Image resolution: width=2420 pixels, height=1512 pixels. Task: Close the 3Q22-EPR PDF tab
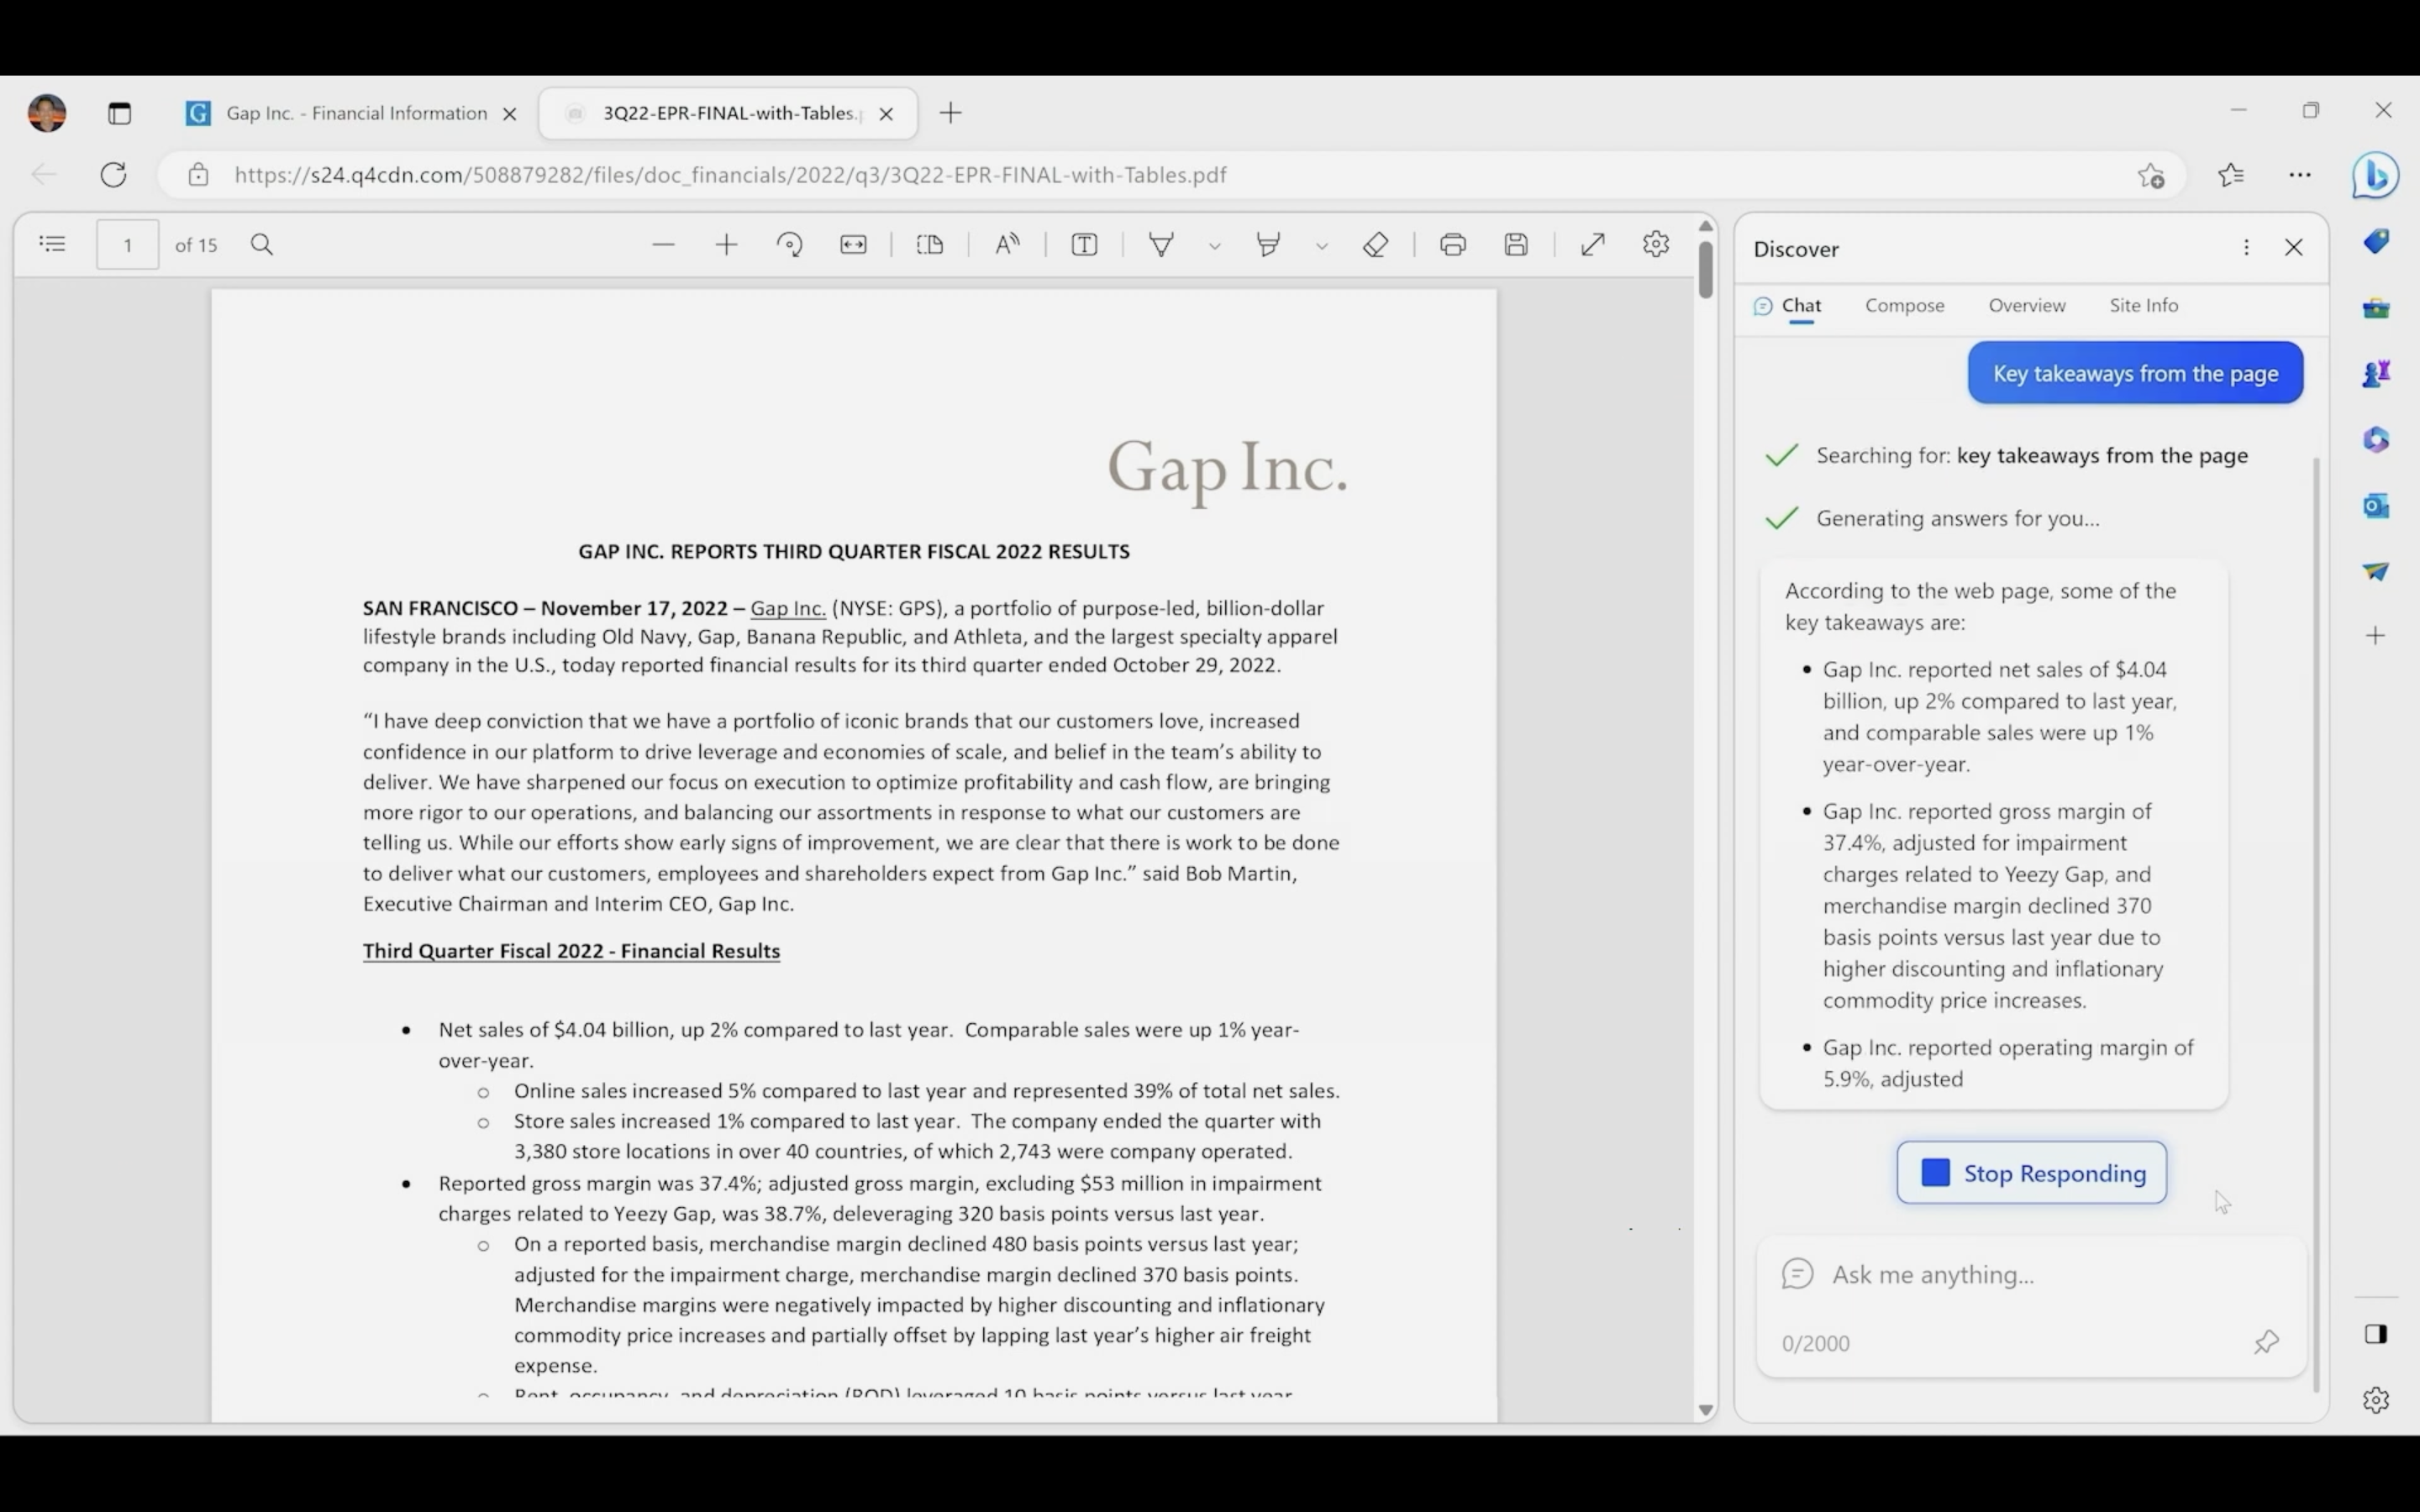pyautogui.click(x=886, y=114)
